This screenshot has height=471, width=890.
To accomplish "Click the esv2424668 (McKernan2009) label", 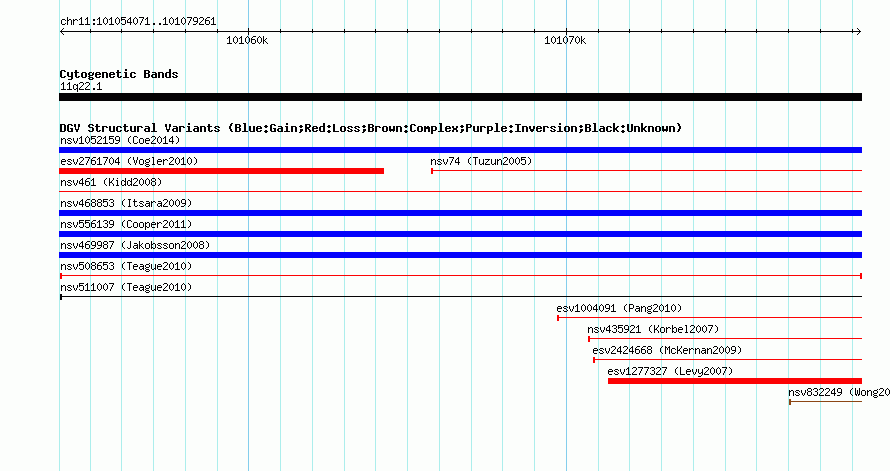I will coord(667,350).
